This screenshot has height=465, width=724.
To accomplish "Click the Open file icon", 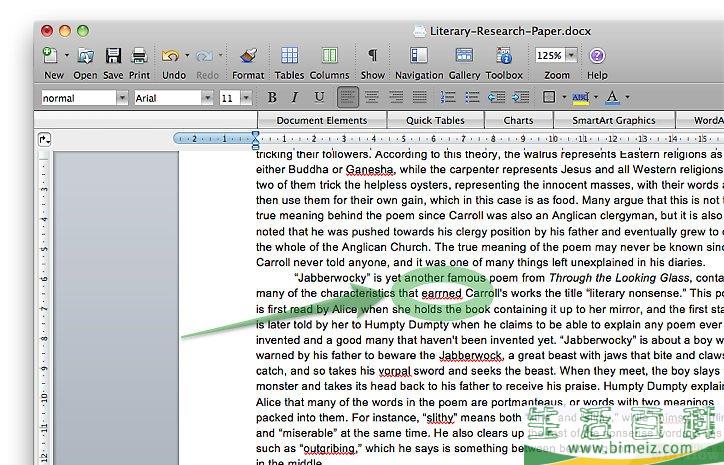I will (x=85, y=56).
